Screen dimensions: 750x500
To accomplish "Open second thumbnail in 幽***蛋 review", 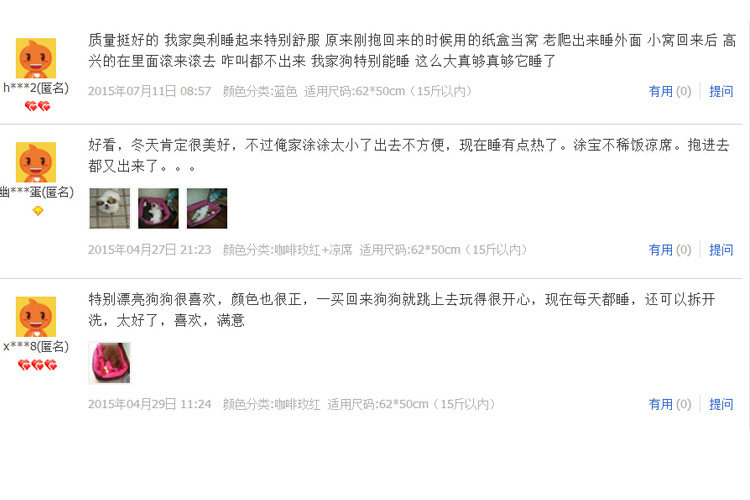I will 158,208.
